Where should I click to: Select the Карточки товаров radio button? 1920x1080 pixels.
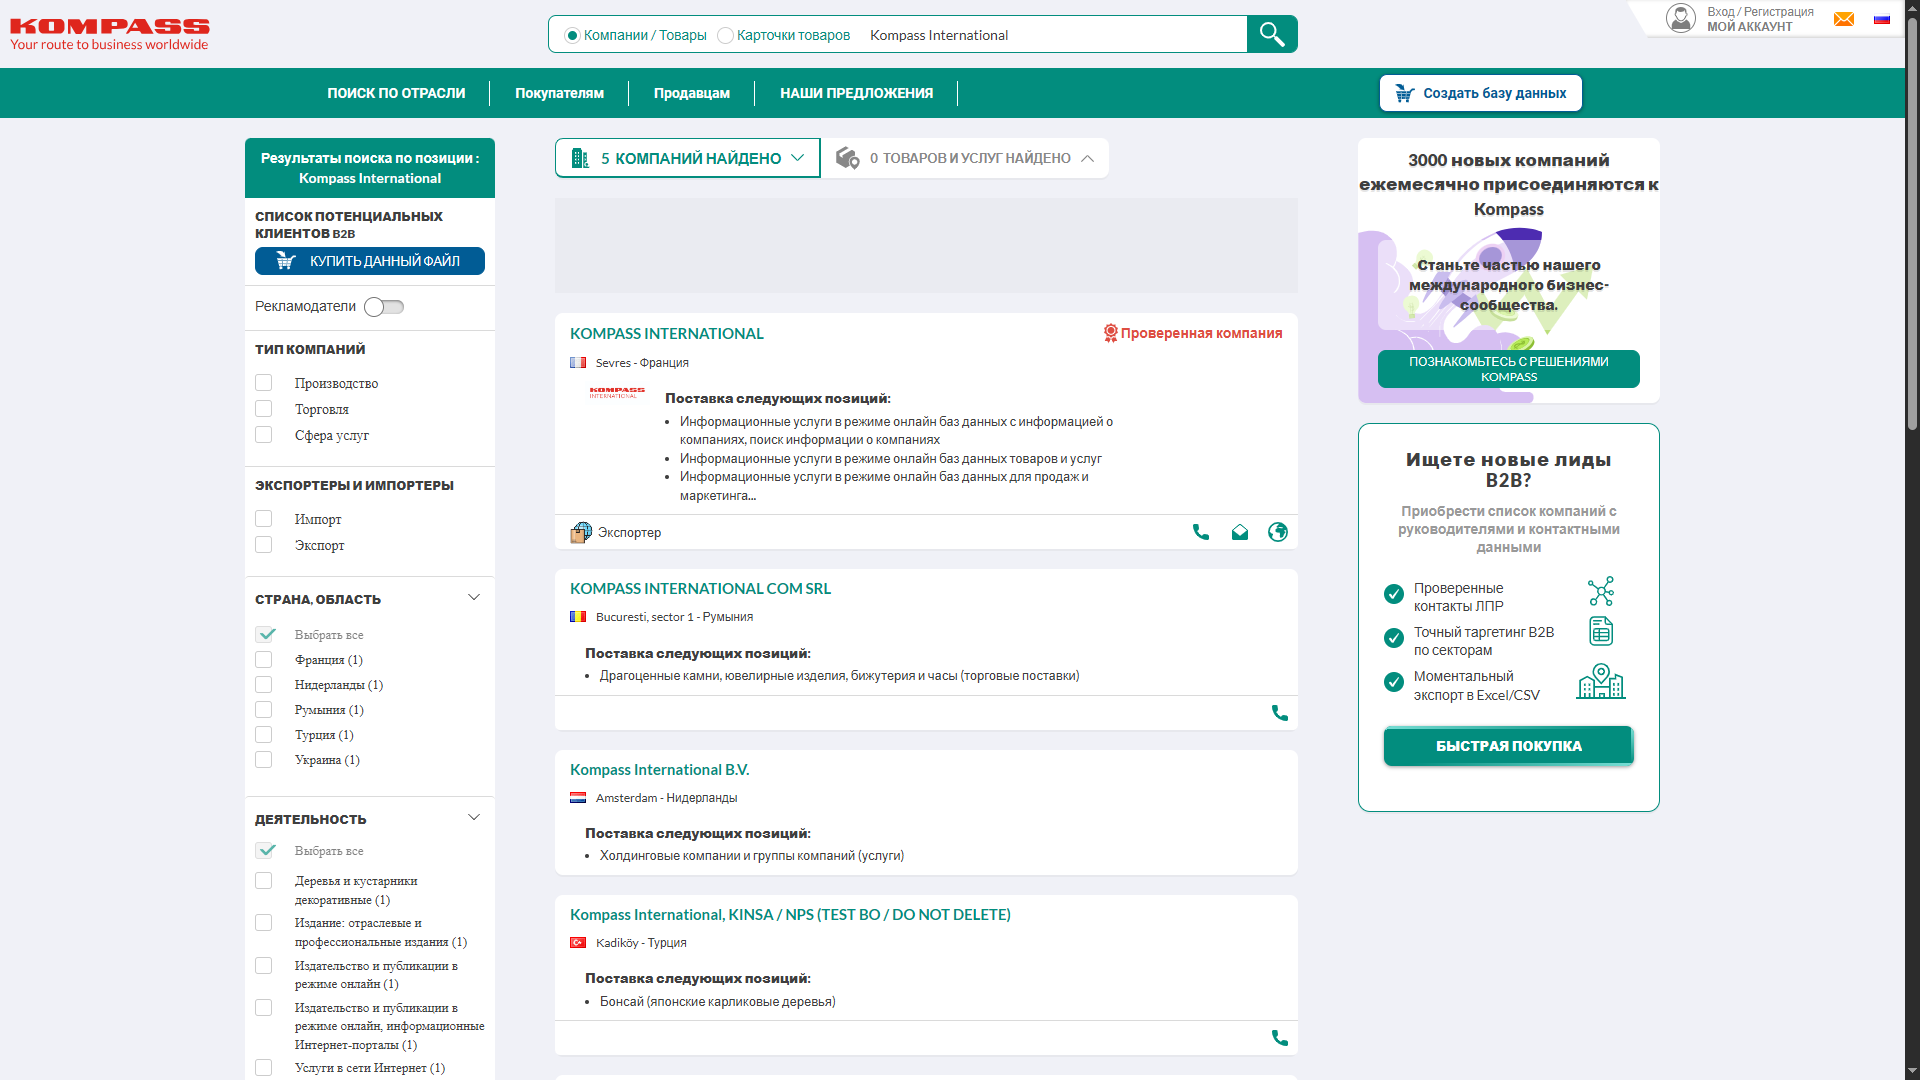tap(726, 36)
